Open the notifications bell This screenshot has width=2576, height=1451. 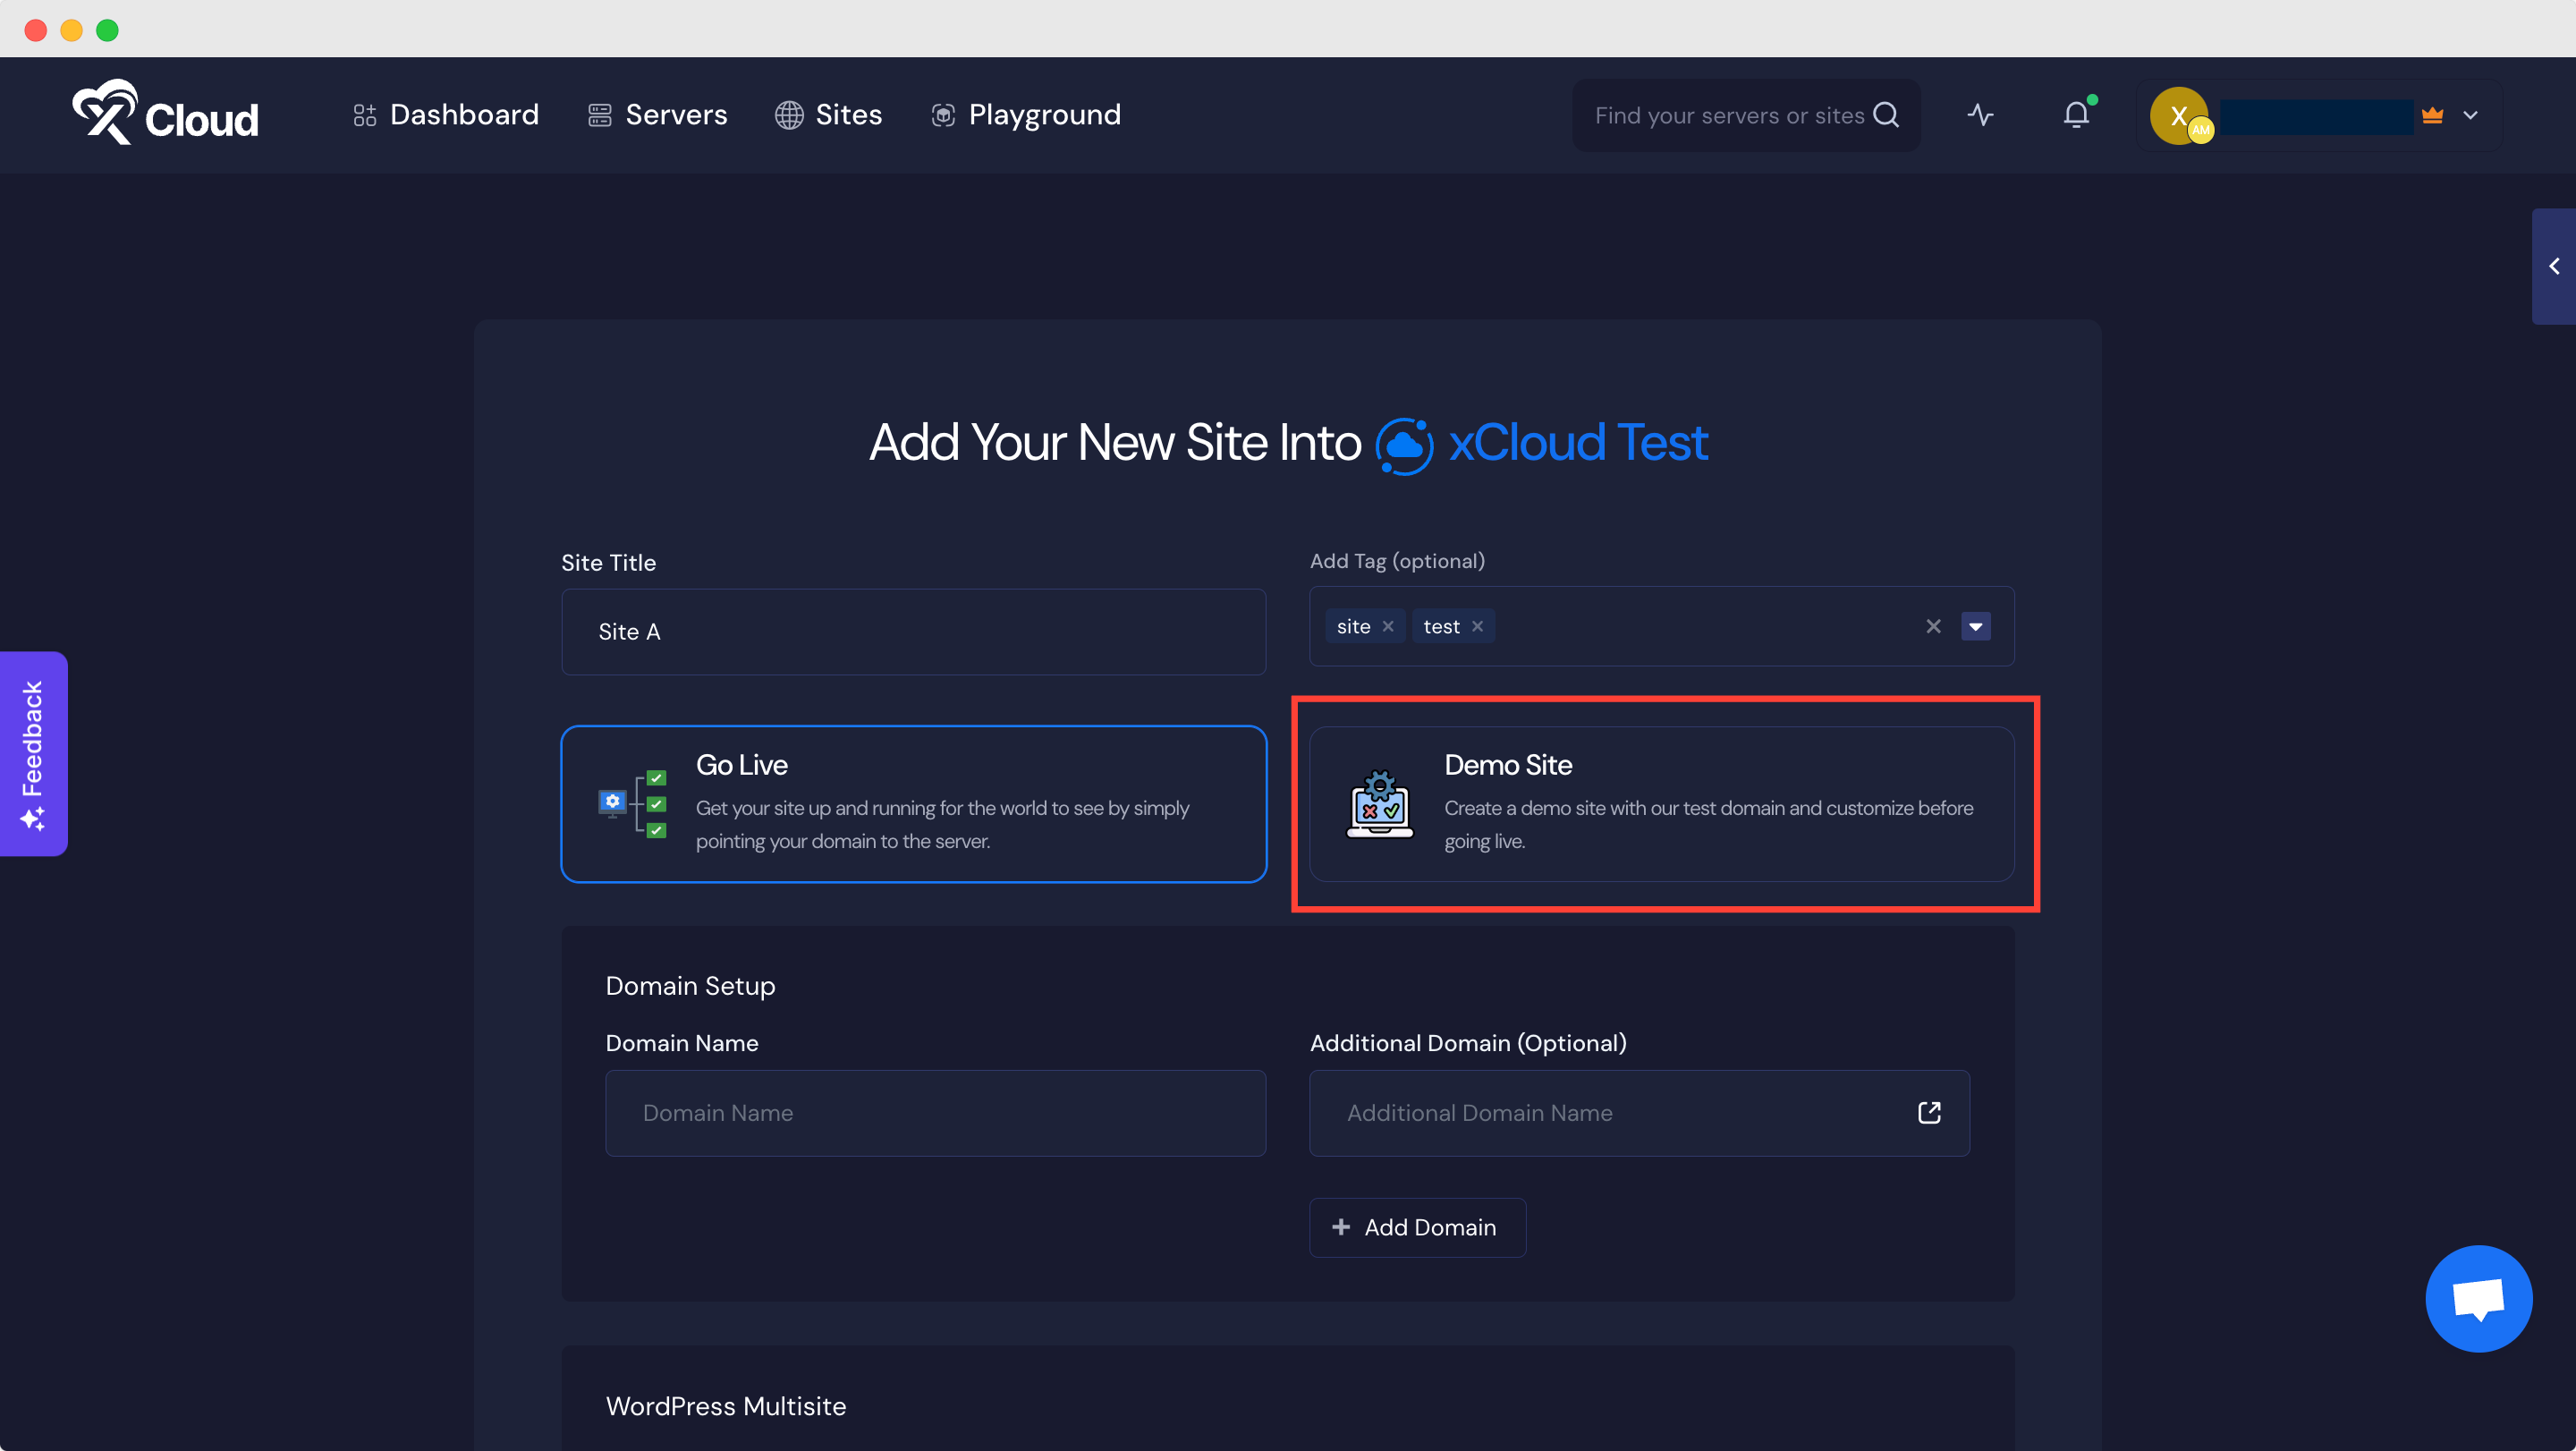[x=2077, y=114]
